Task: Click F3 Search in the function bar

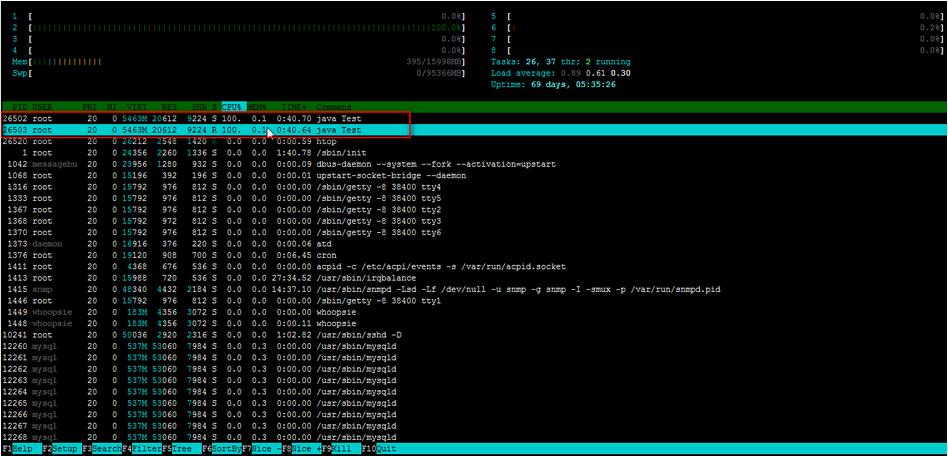Action: tap(106, 449)
